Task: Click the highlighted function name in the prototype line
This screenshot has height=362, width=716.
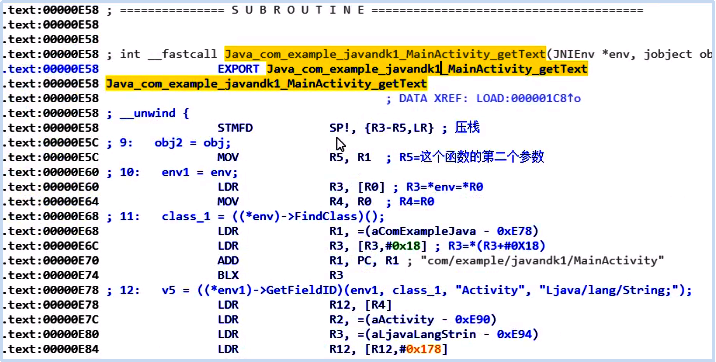Action: coord(385,54)
